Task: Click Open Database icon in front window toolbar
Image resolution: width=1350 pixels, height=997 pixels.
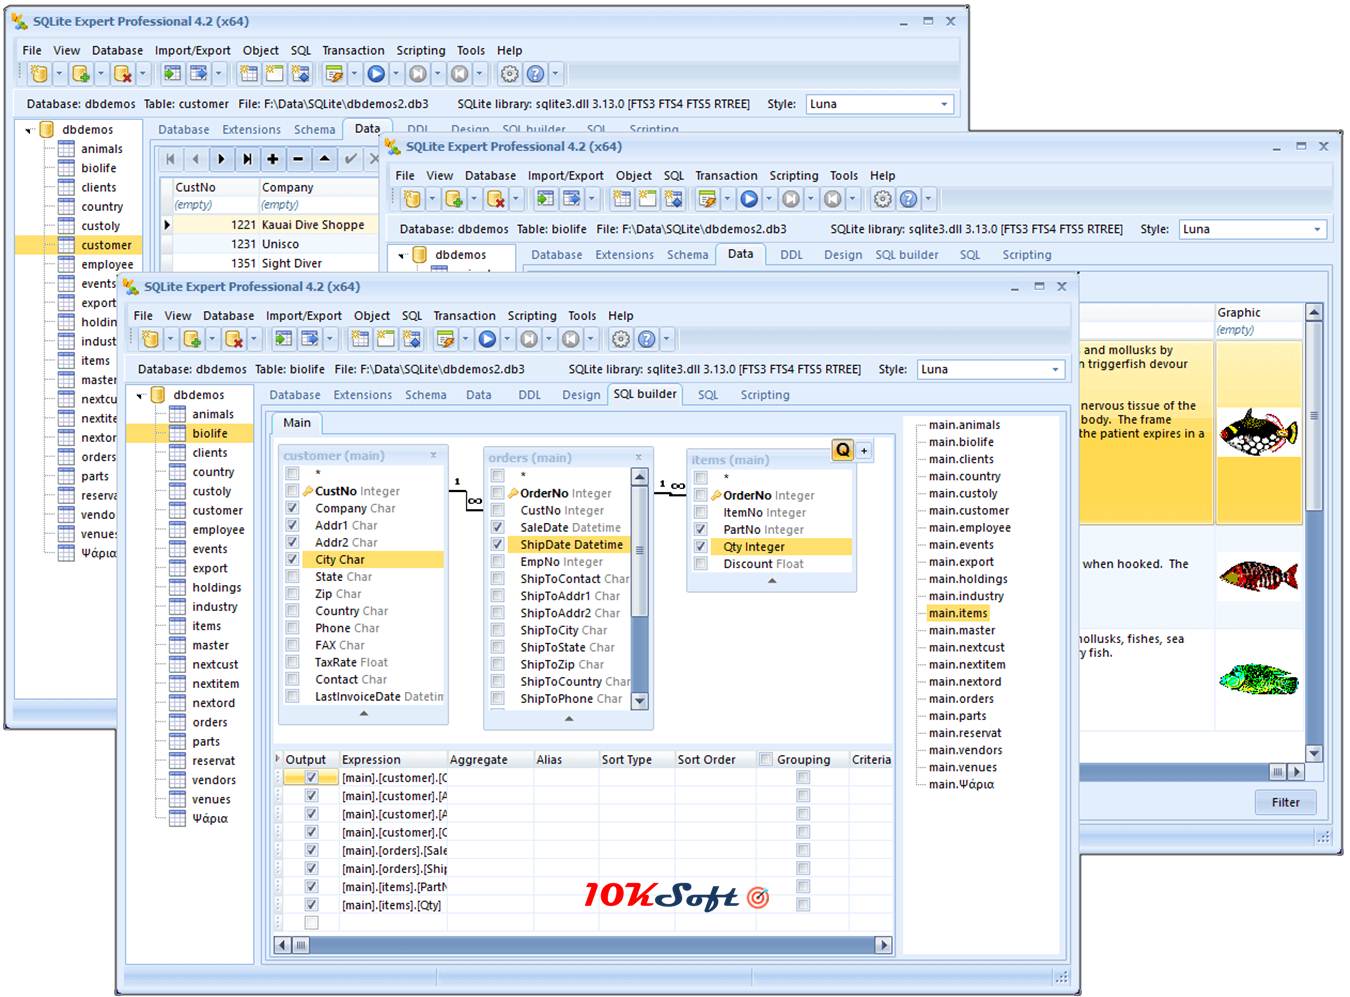Action: click(150, 339)
